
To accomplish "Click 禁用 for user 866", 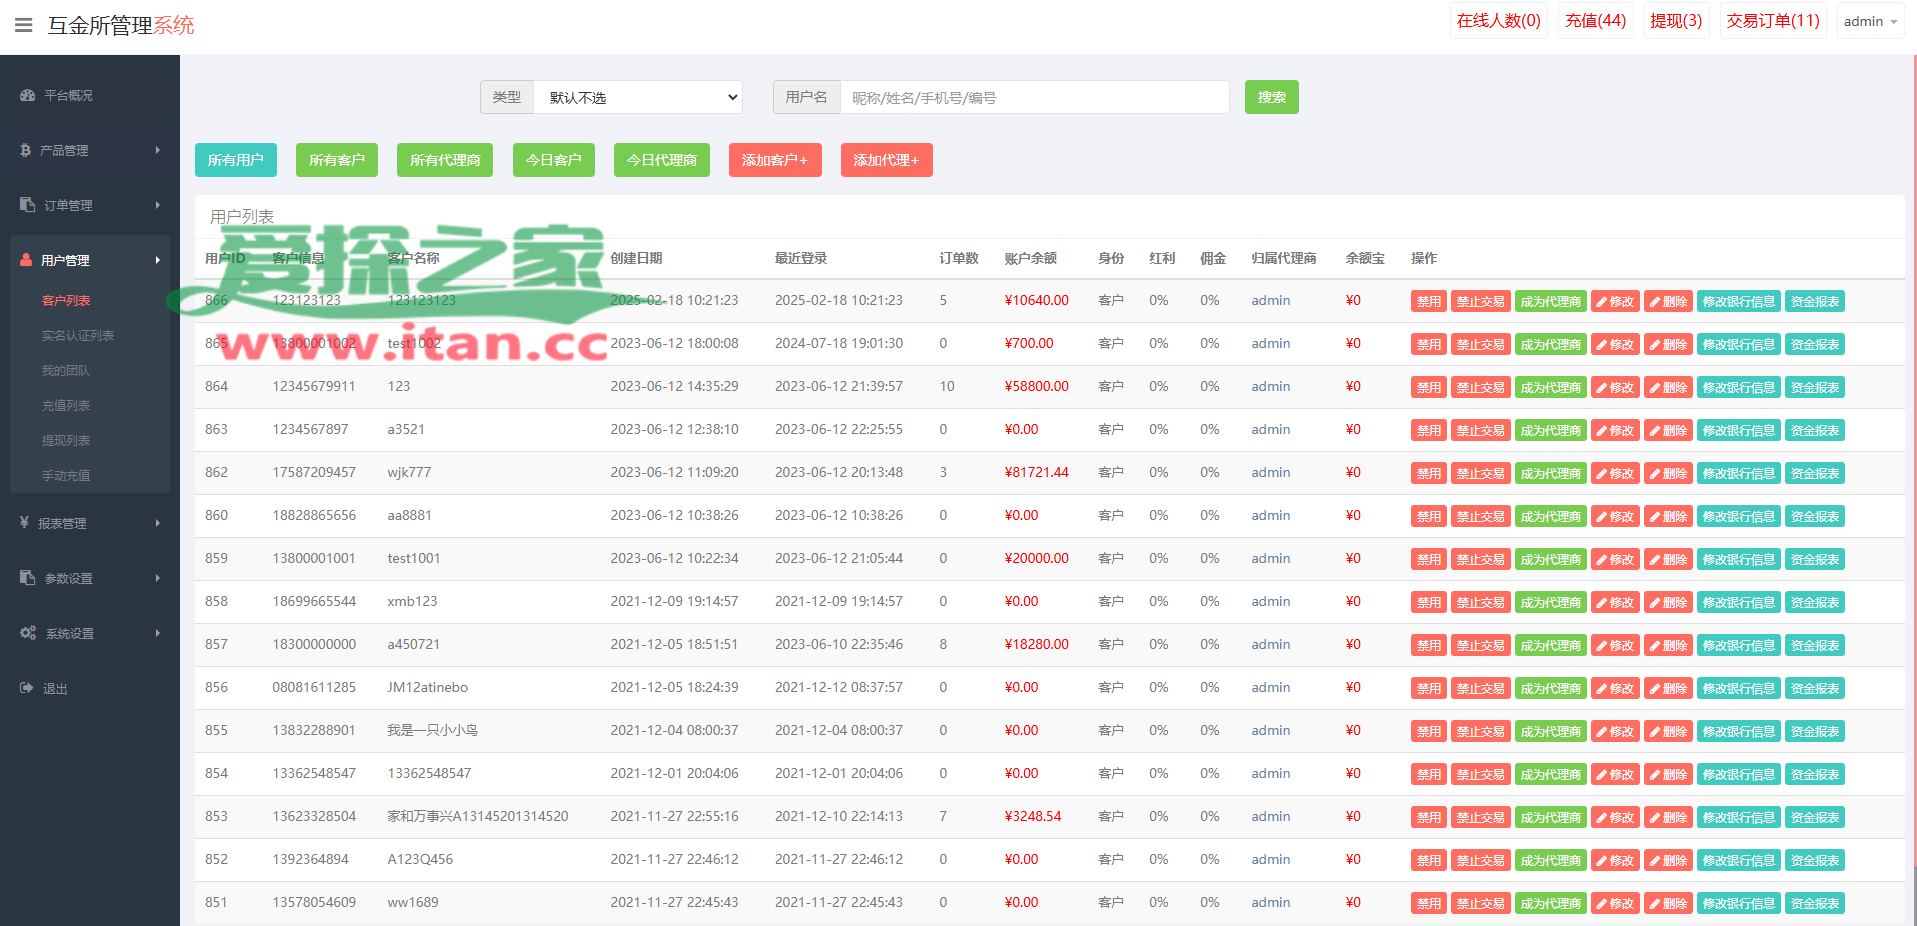I will click(1428, 301).
